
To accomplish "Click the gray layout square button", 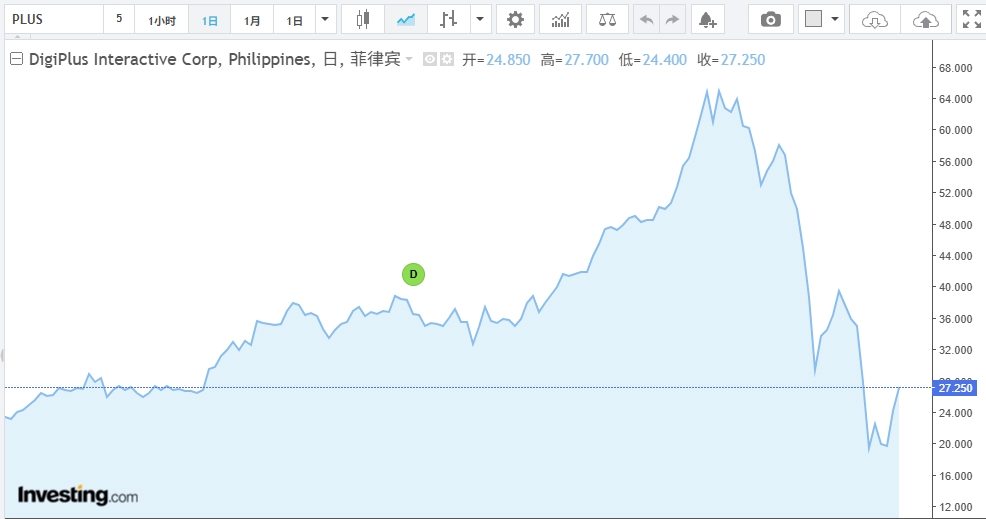I will click(813, 20).
